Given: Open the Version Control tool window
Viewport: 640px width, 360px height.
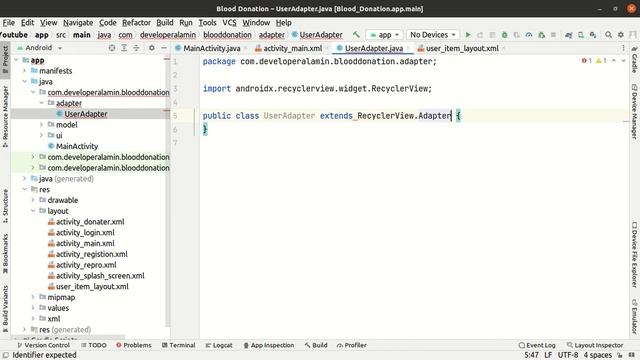Looking at the screenshot, I should click(44, 345).
